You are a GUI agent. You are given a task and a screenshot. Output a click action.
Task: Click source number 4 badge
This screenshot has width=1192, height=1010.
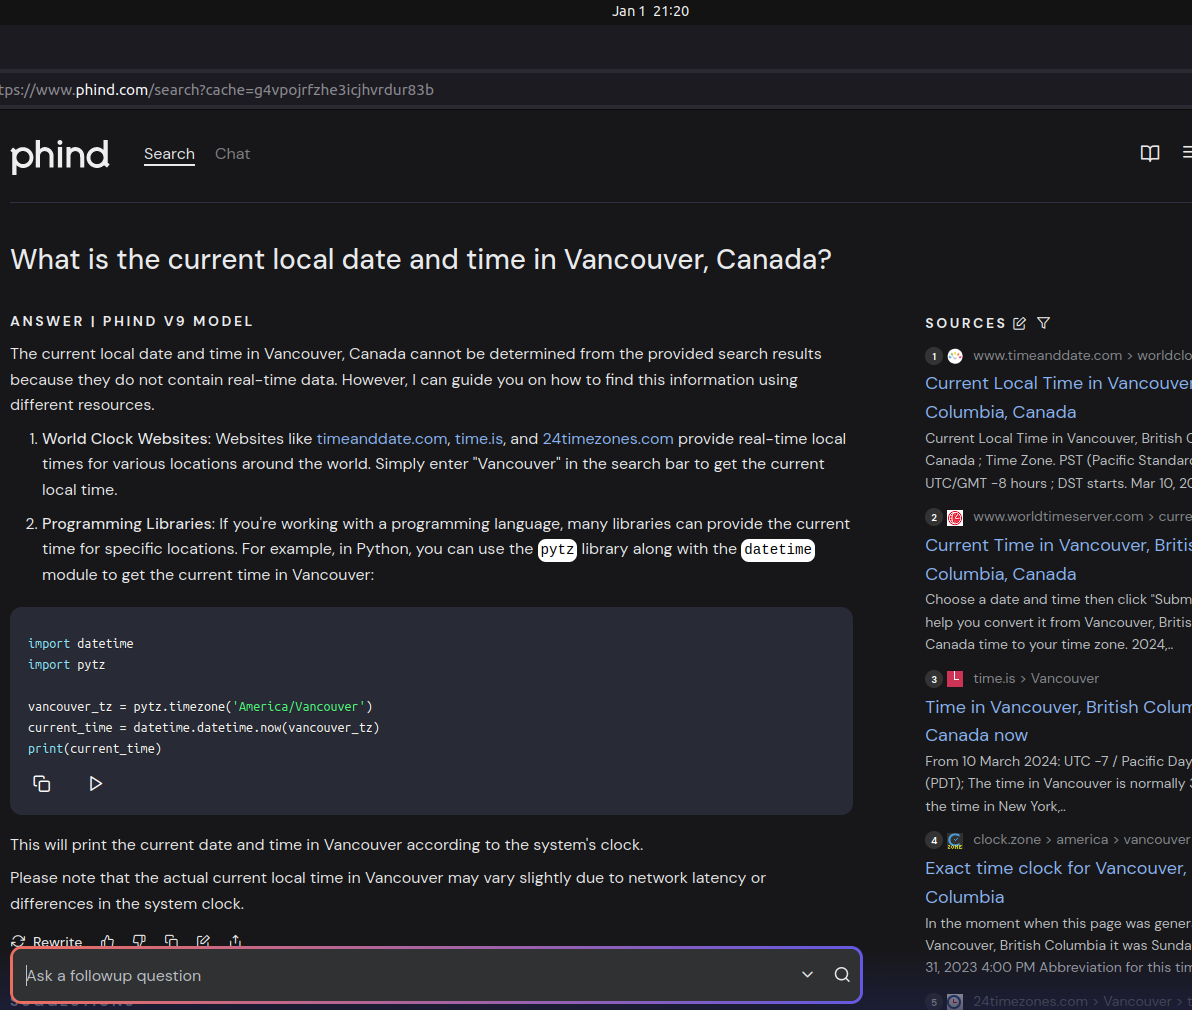point(934,841)
